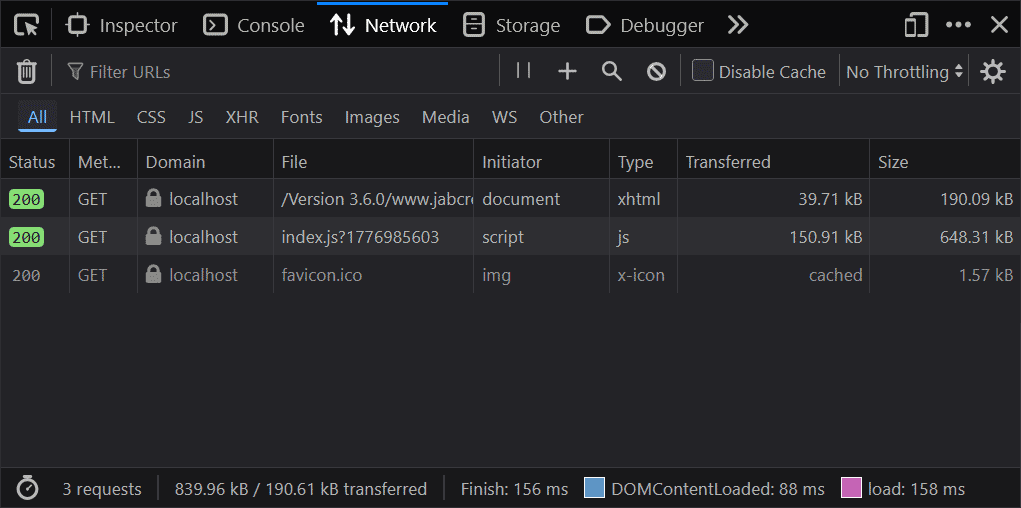This screenshot has height=508, width=1021.
Task: Open the Inspector panel
Action: click(x=122, y=25)
